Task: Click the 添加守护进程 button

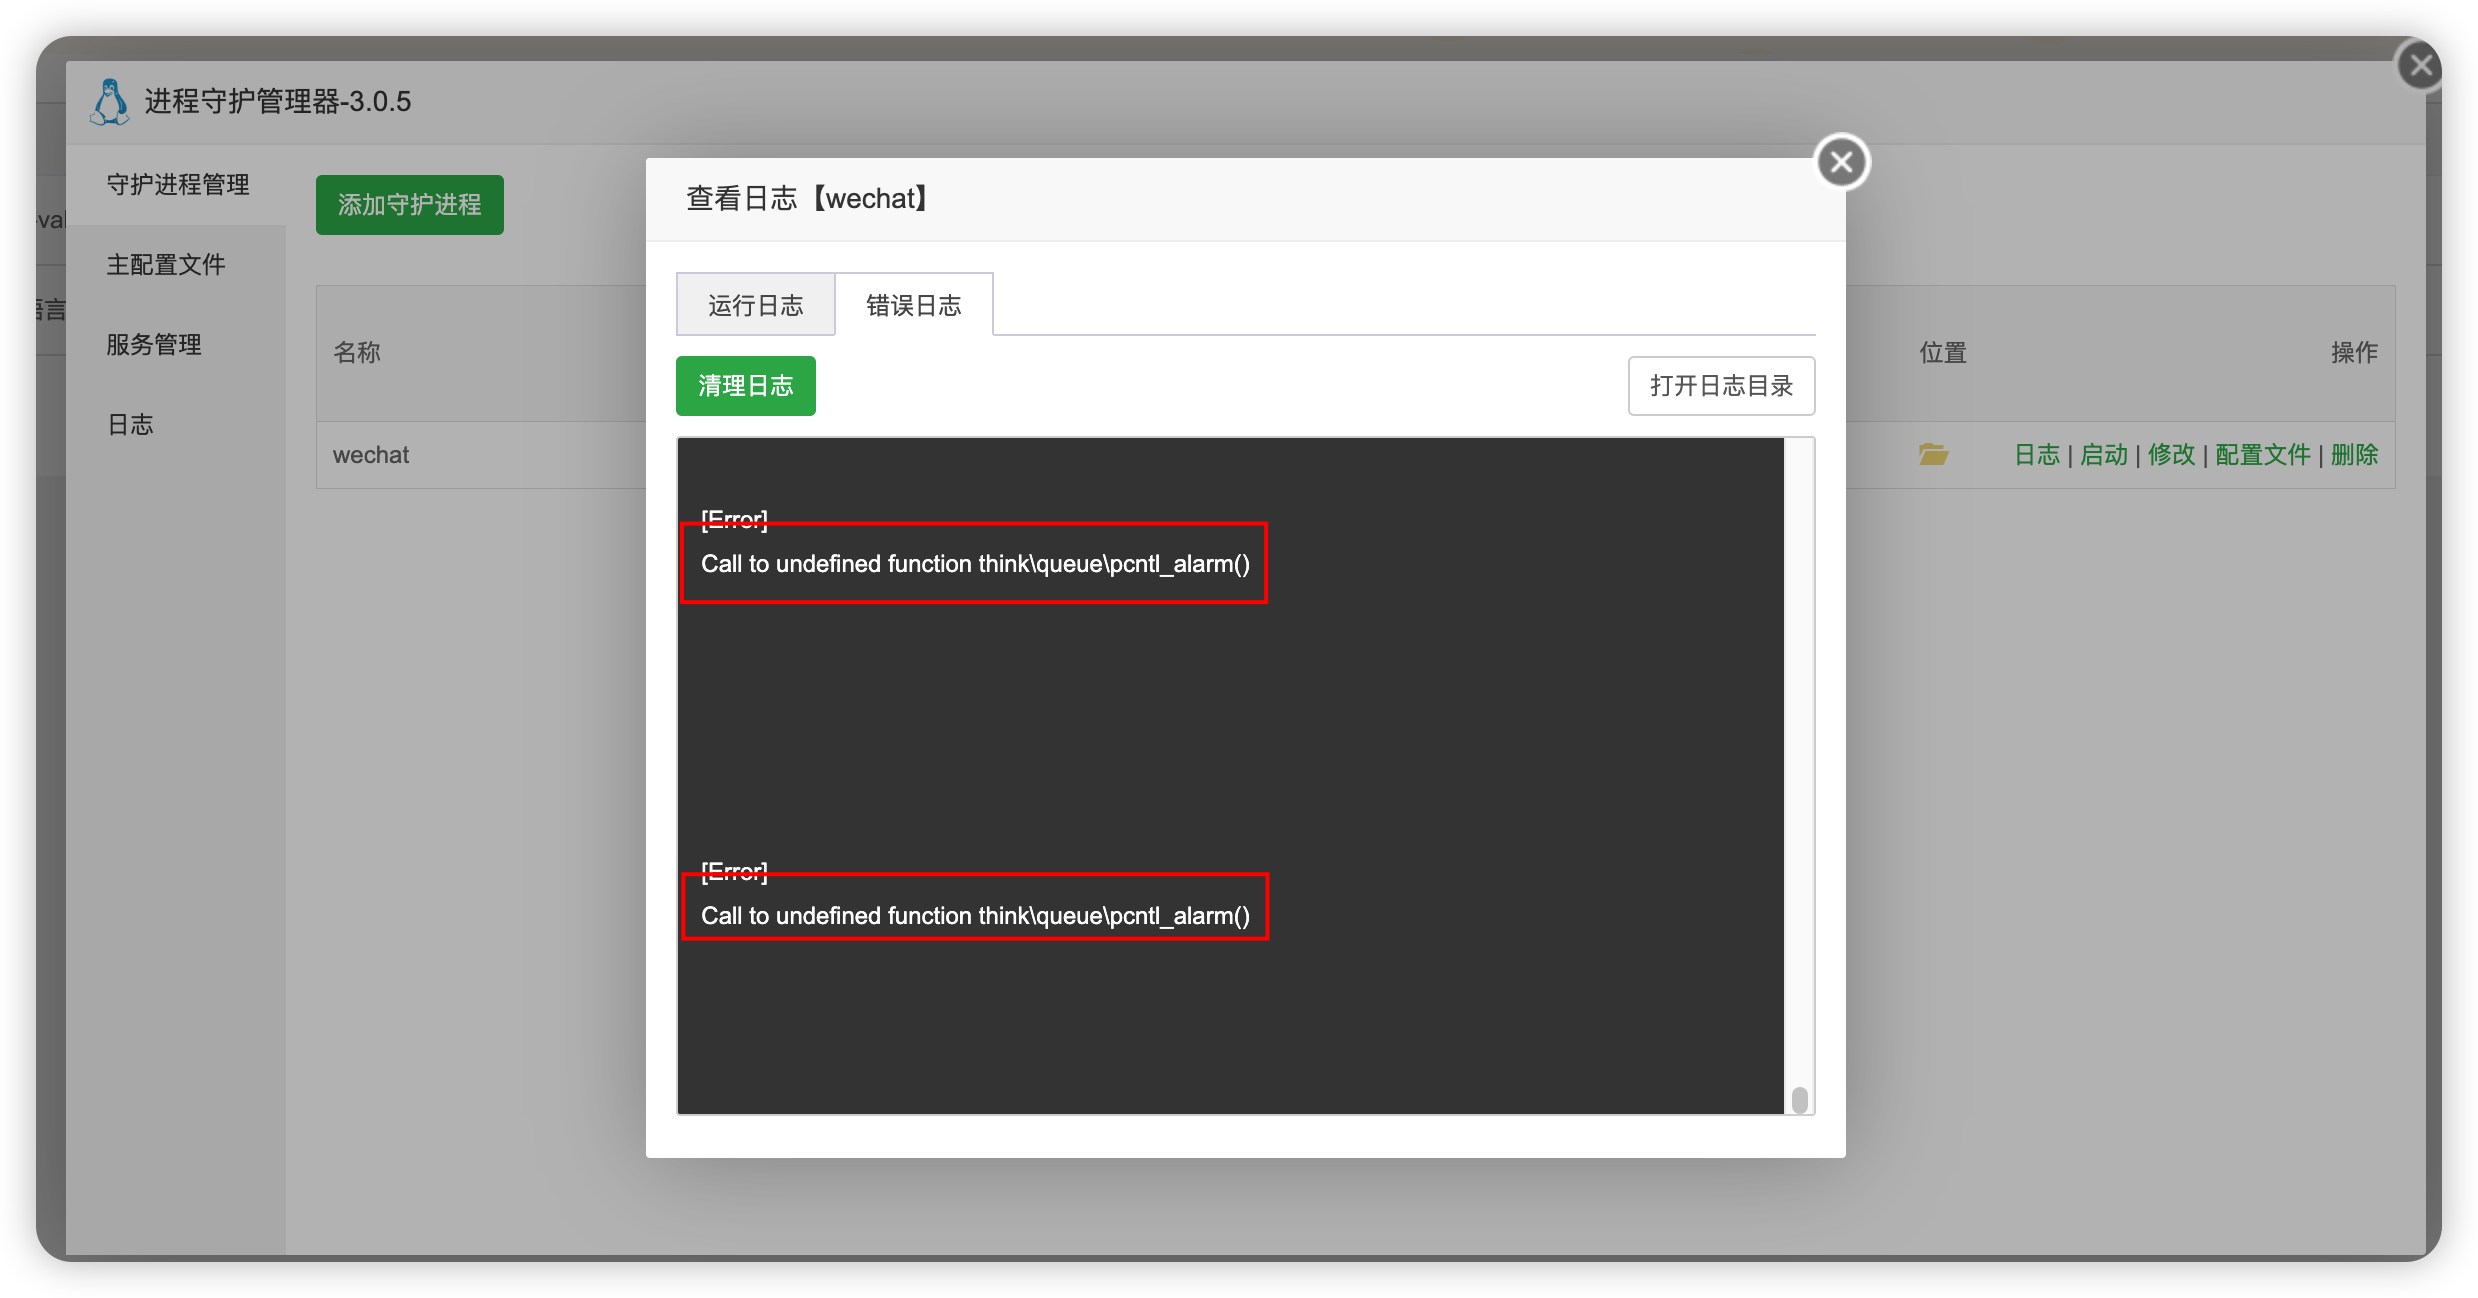Action: (x=409, y=205)
